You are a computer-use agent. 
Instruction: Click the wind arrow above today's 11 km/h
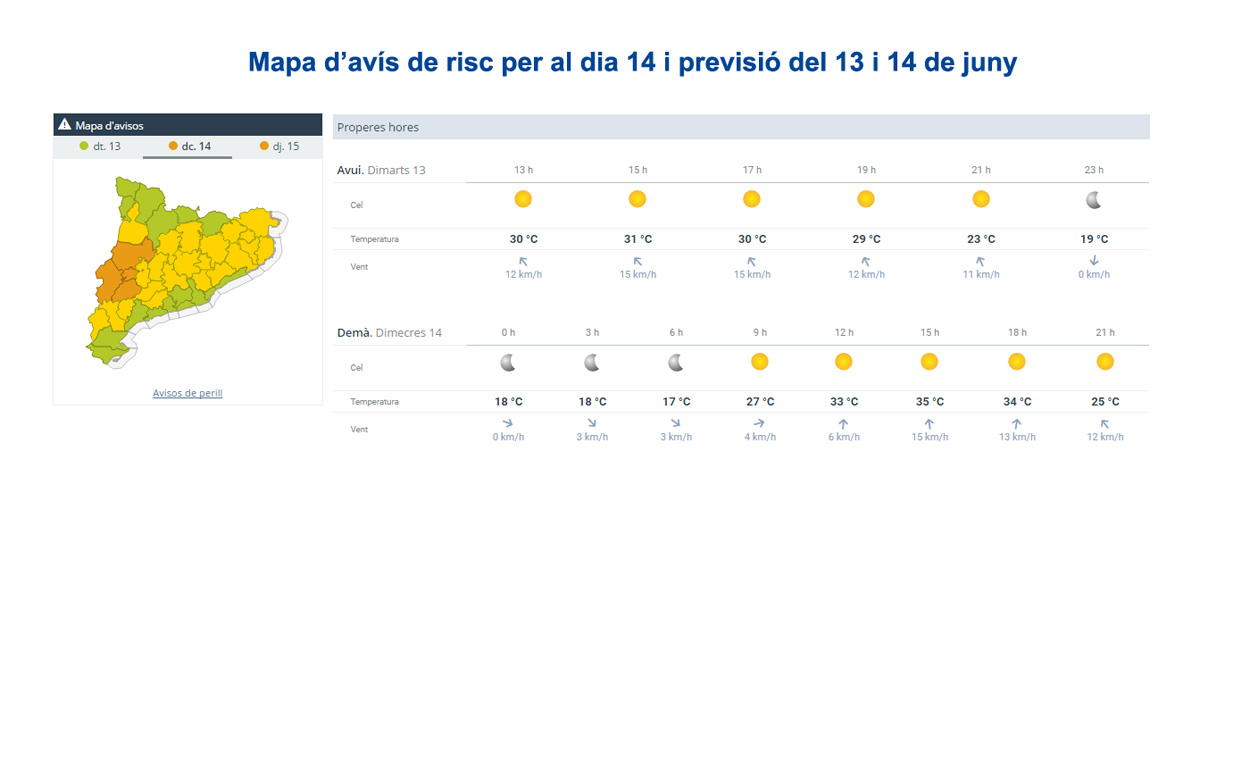[981, 261]
